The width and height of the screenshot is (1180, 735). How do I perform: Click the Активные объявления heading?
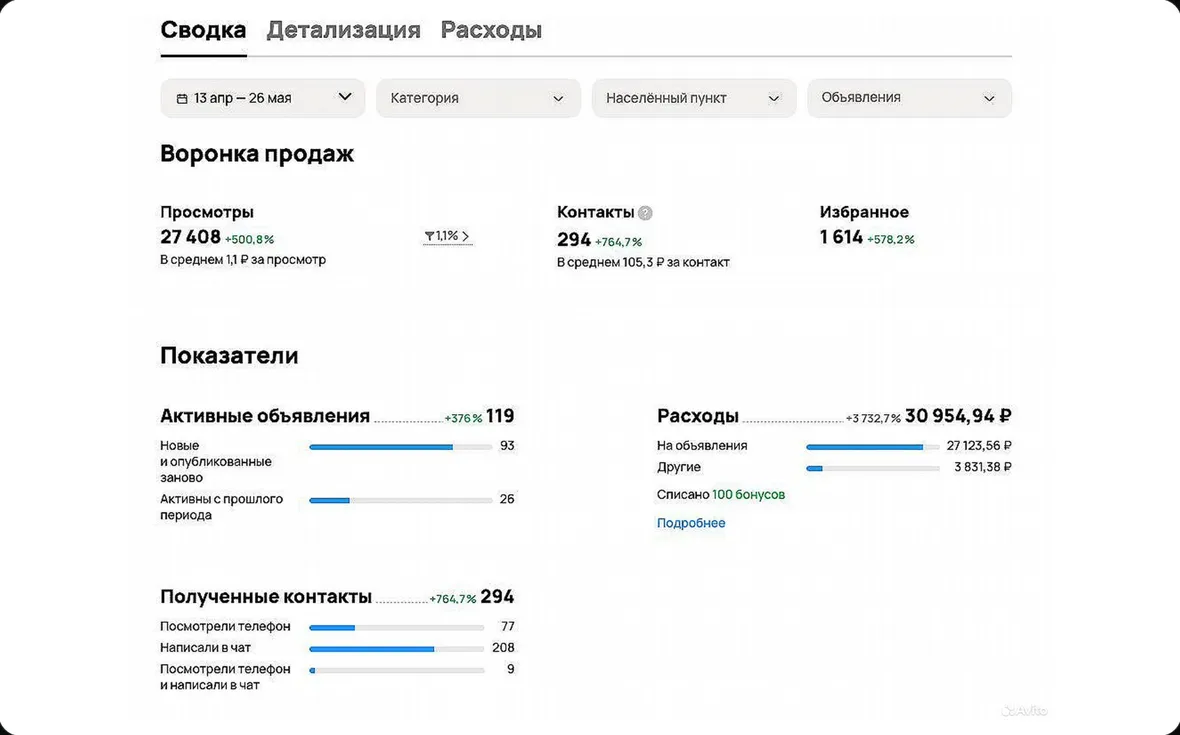[265, 416]
